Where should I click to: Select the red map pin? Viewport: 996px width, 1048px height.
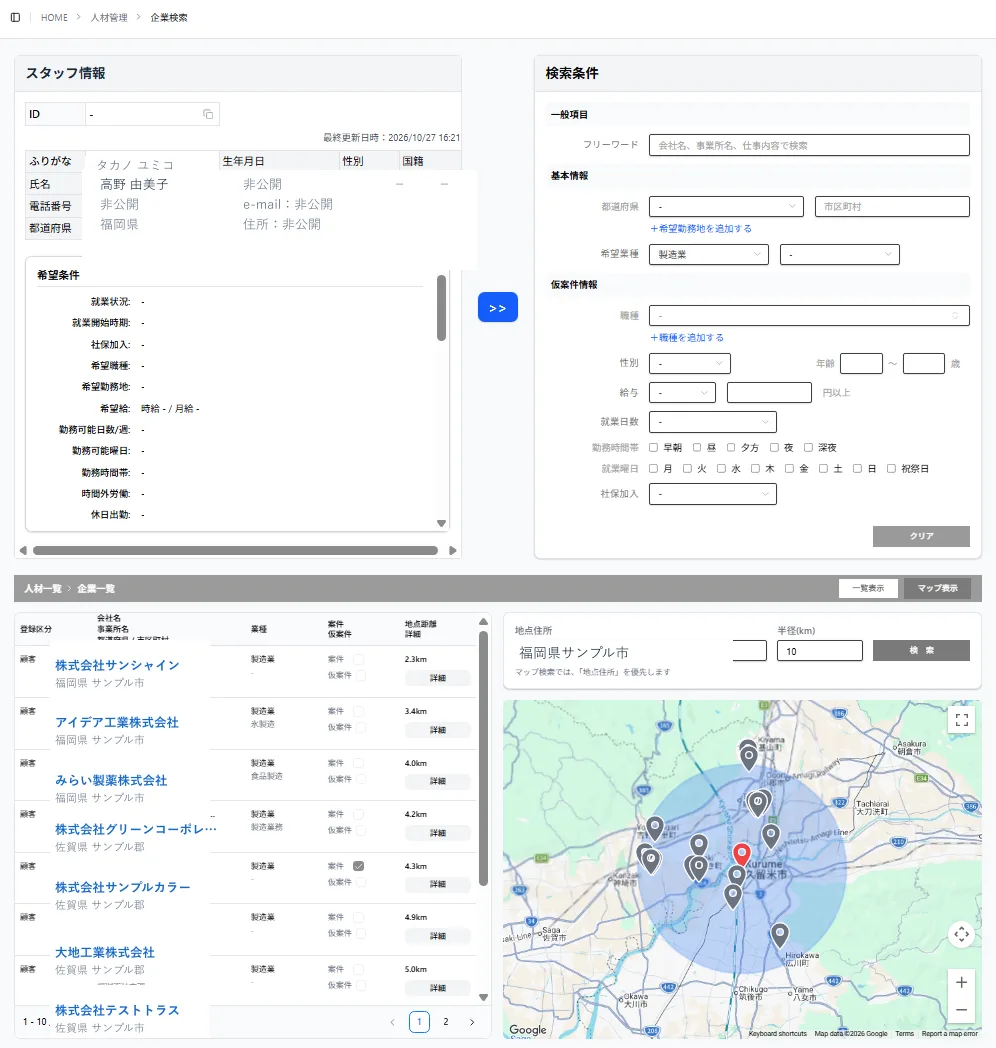(x=741, y=854)
